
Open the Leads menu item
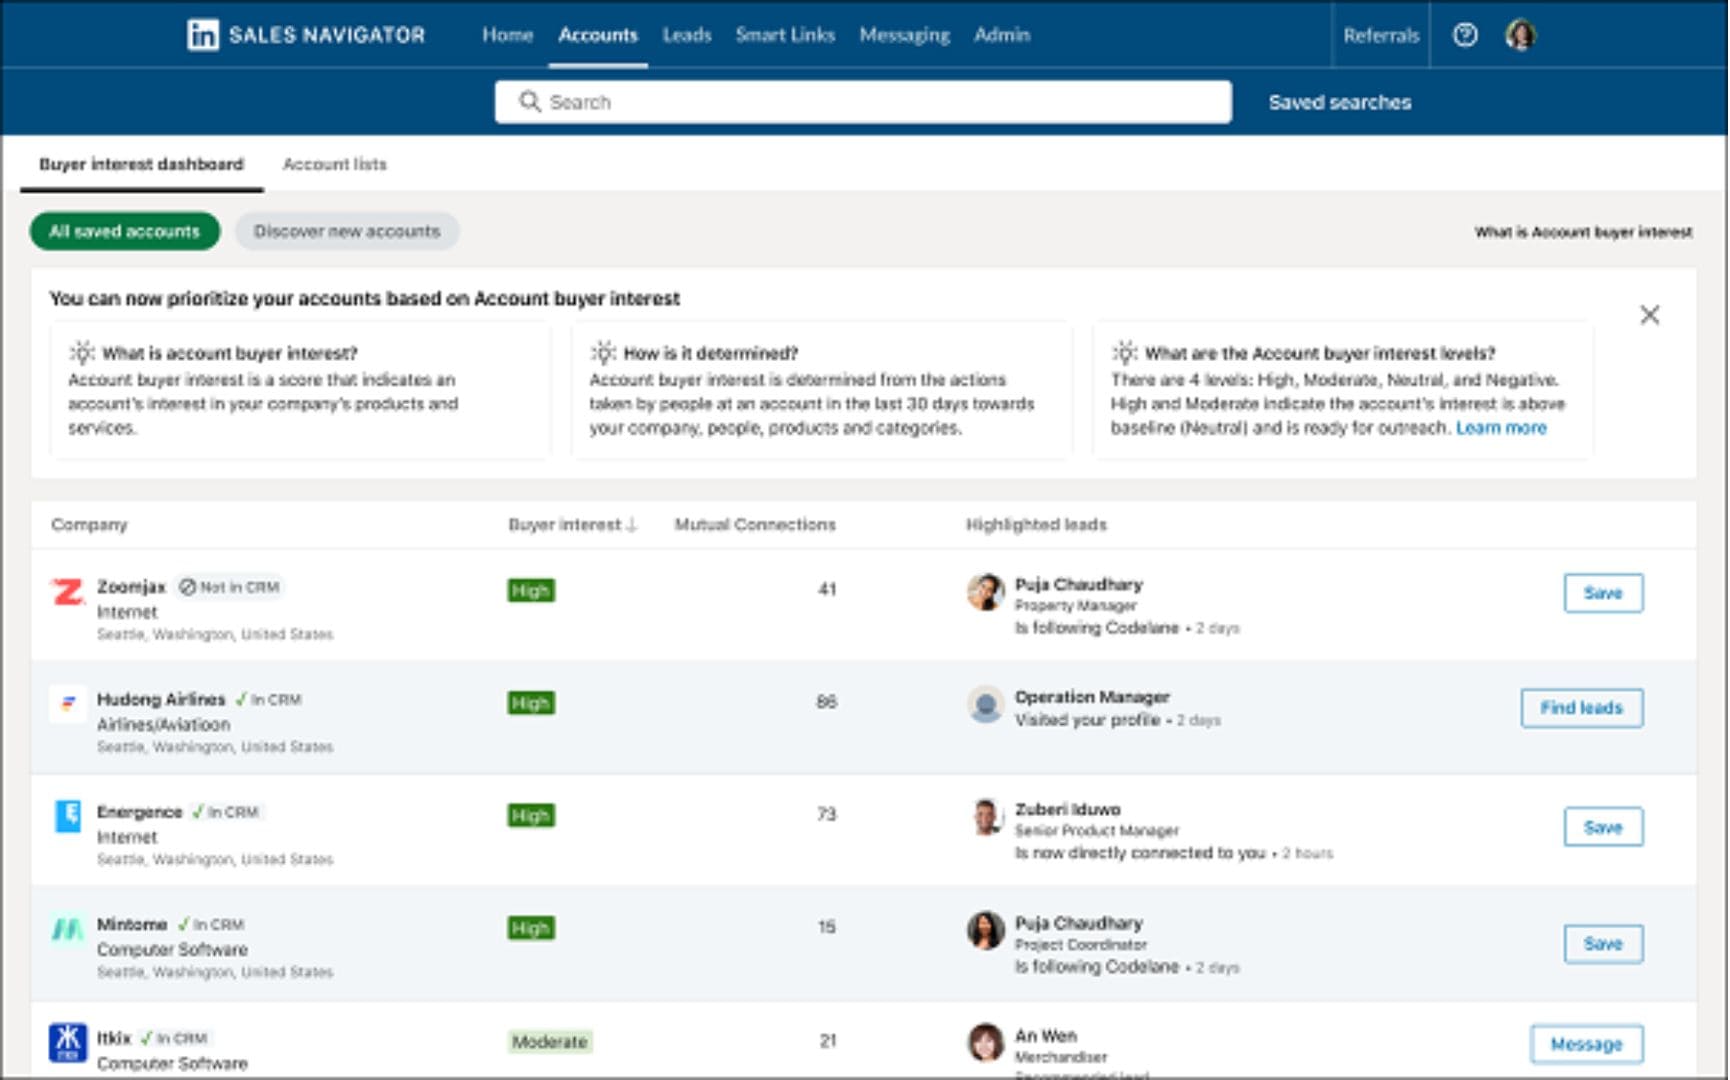coord(687,35)
